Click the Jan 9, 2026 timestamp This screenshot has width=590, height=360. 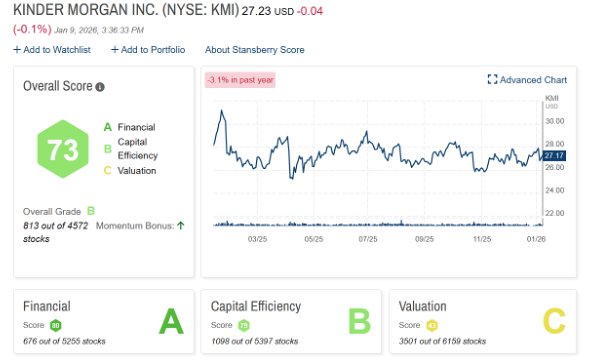tap(99, 30)
